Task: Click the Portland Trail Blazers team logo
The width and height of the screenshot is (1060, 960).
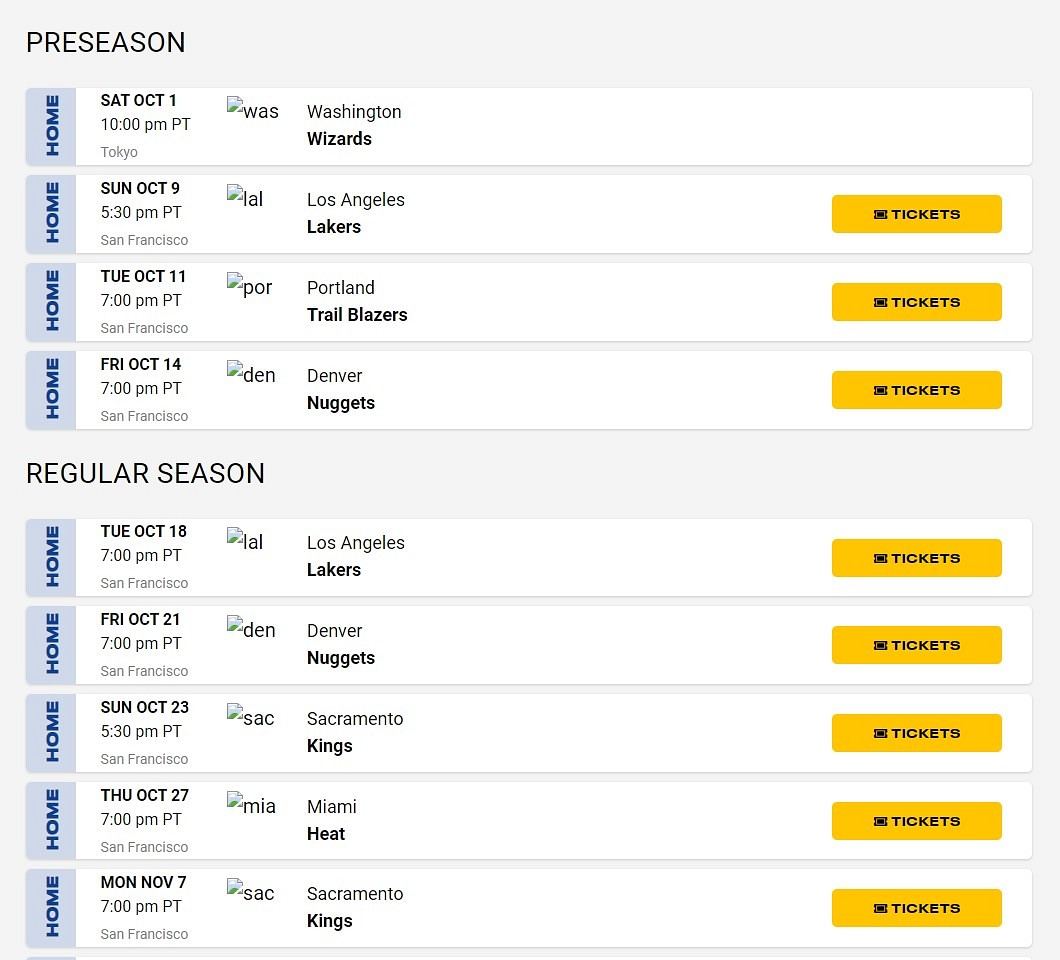Action: pyautogui.click(x=249, y=287)
